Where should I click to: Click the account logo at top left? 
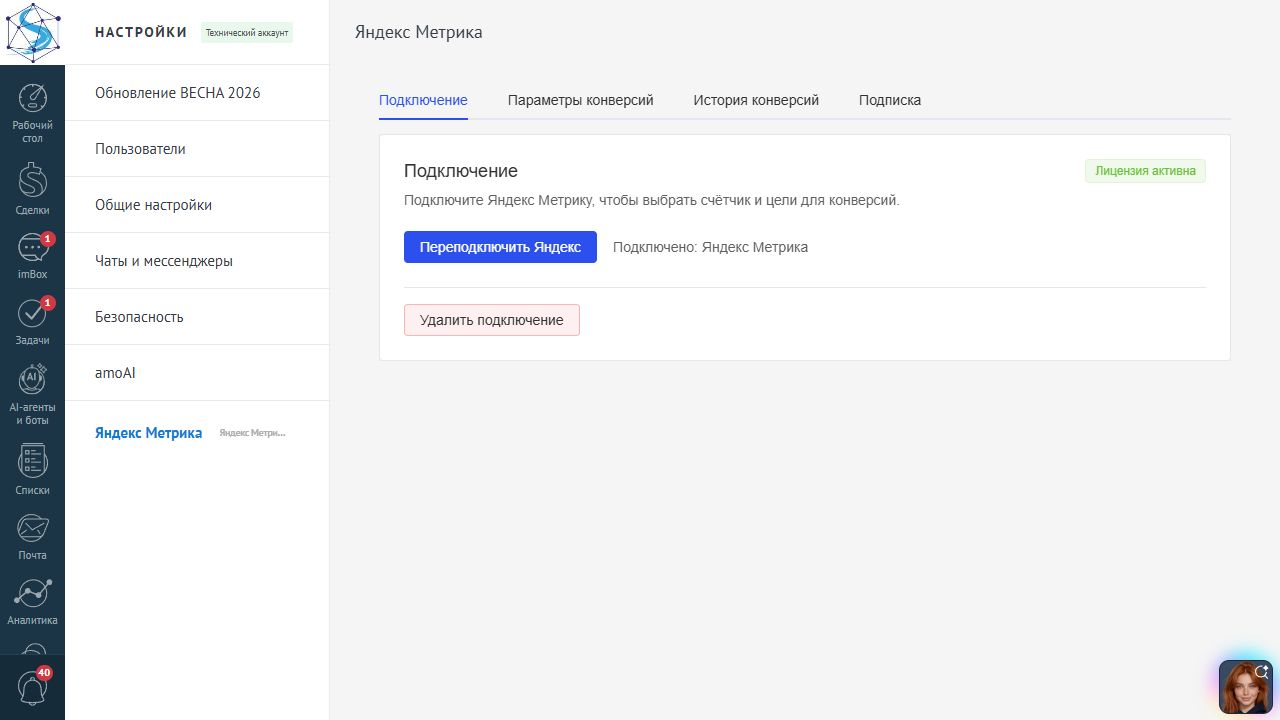pos(32,32)
